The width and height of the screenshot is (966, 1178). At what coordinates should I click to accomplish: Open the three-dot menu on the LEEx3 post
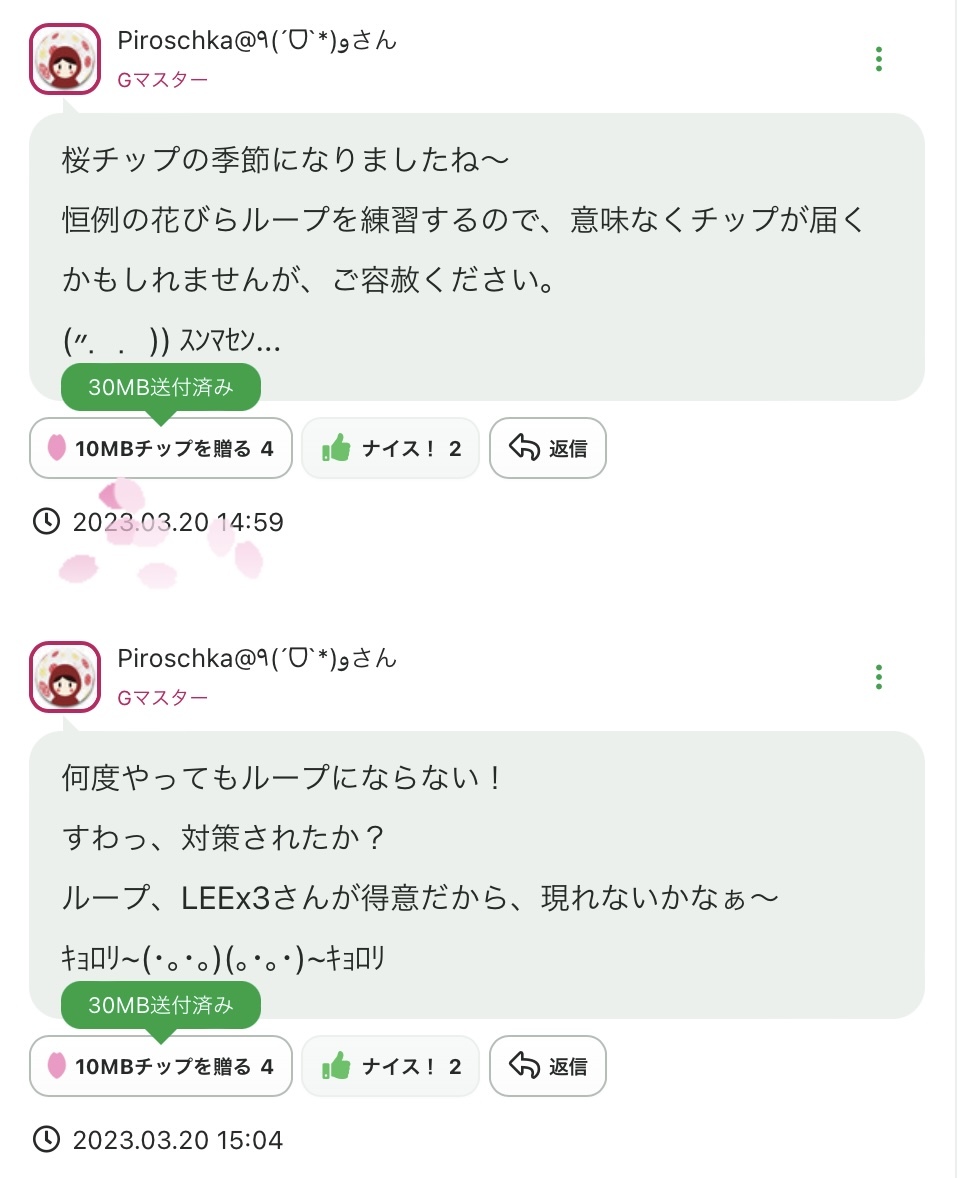click(x=878, y=677)
